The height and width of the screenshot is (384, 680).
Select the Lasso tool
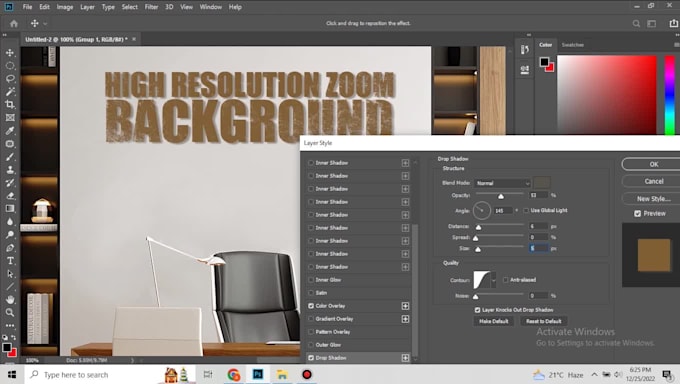coord(10,79)
